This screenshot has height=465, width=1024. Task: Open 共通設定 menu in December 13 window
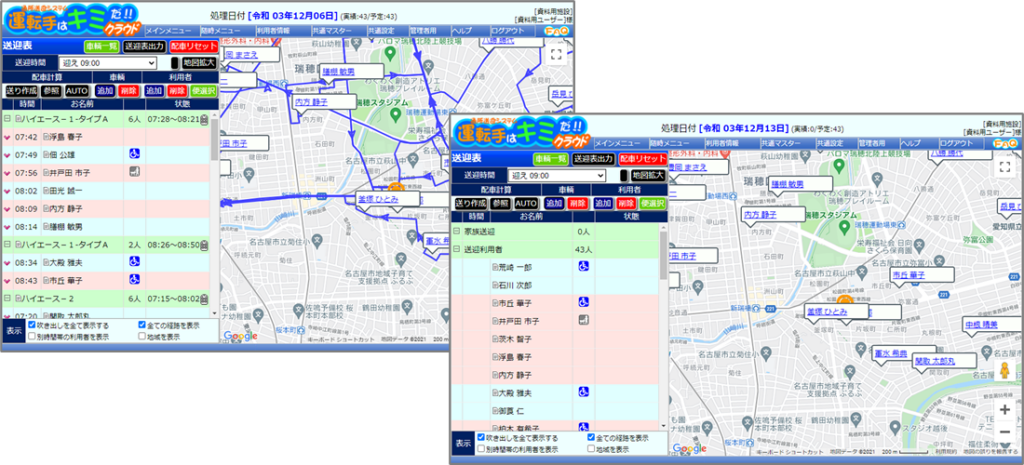[x=830, y=143]
